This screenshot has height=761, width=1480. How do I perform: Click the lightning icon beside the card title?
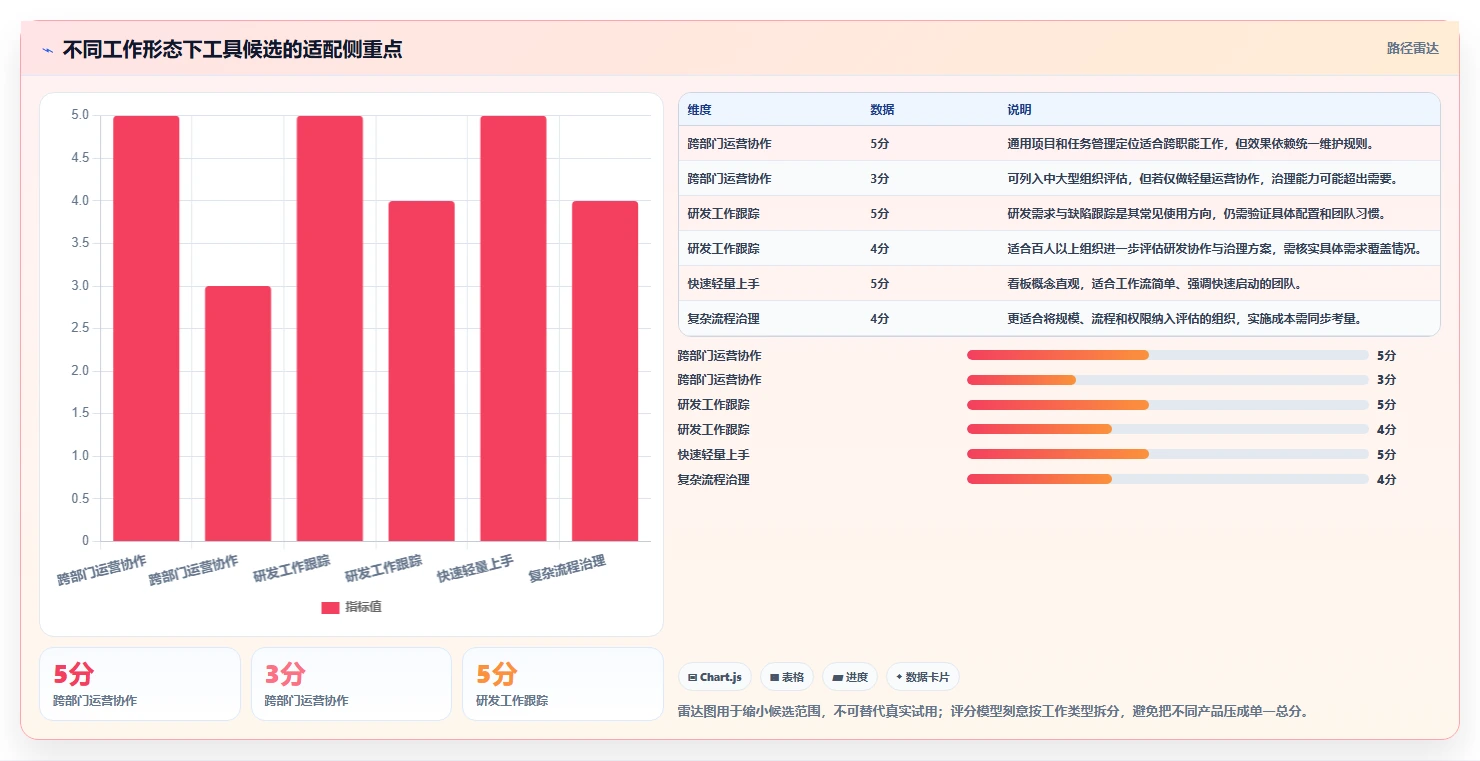click(47, 50)
